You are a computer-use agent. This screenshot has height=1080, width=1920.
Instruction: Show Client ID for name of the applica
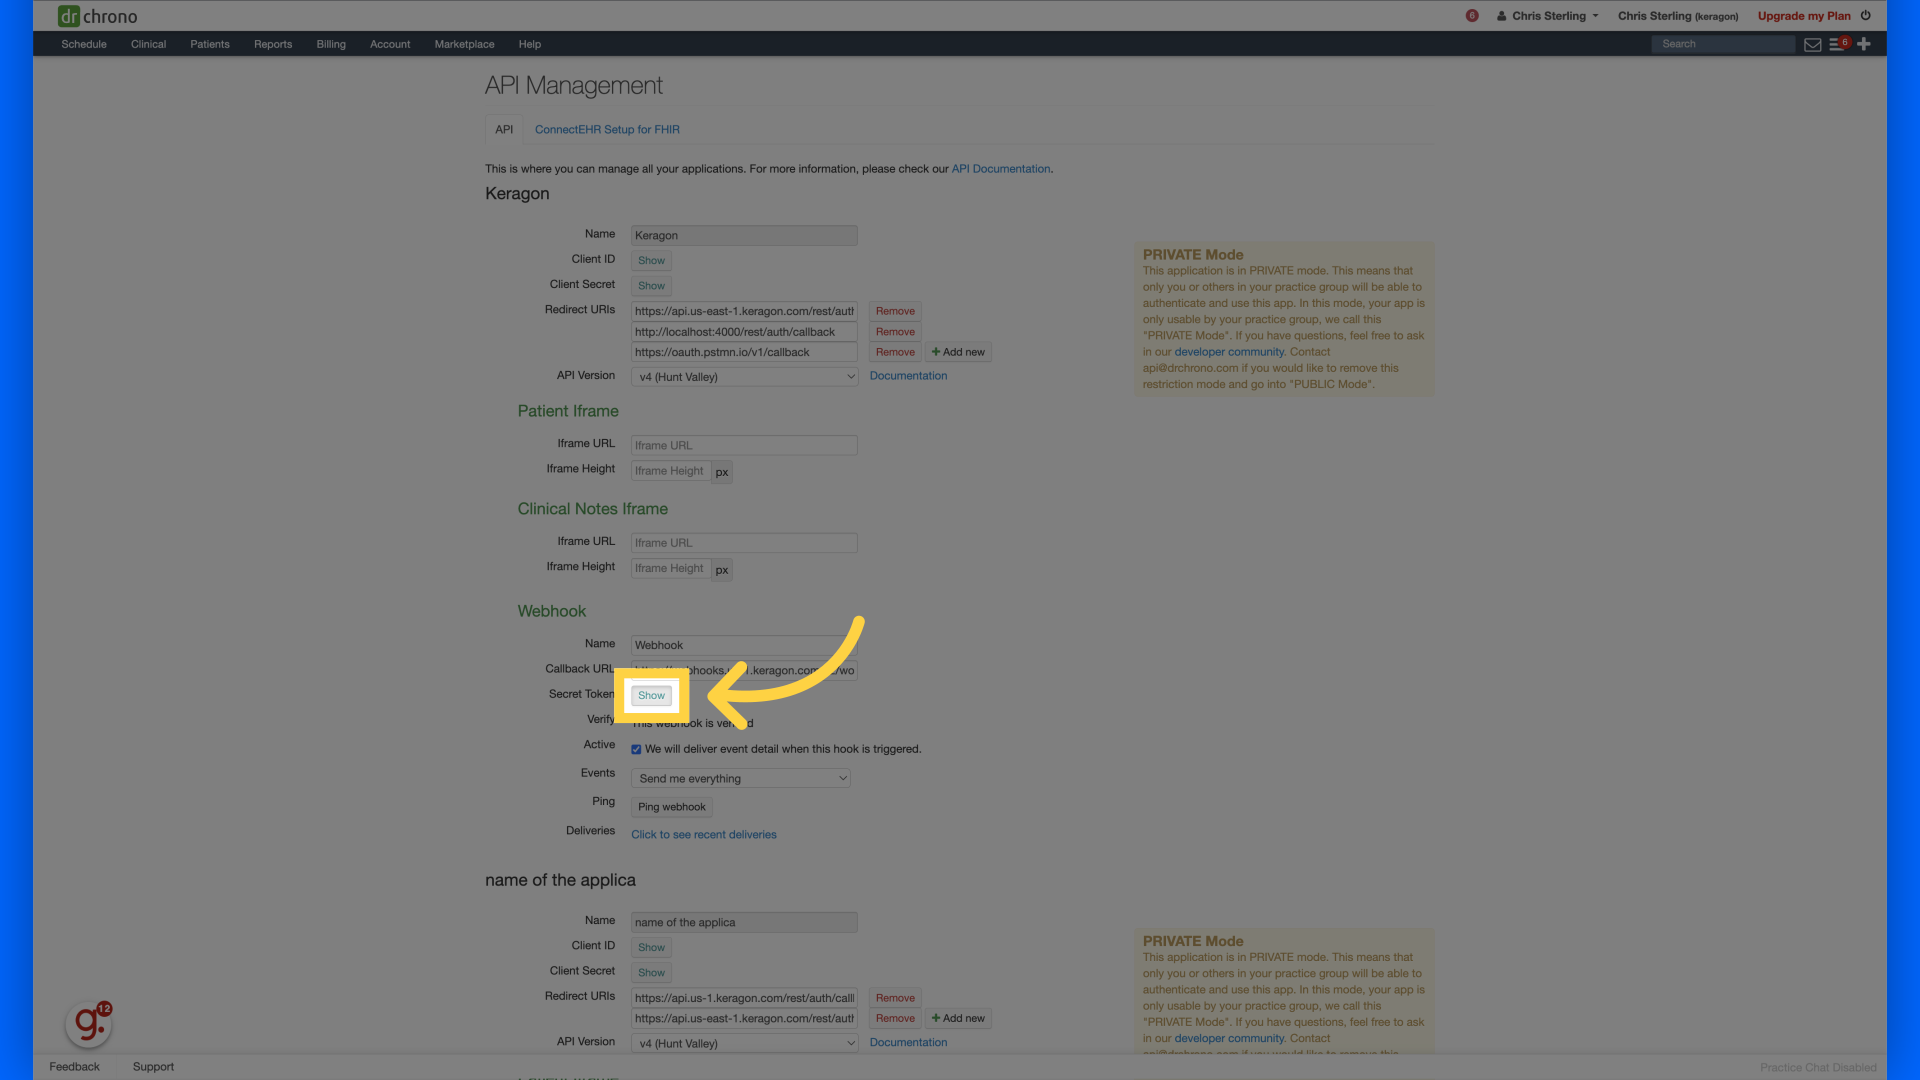[x=651, y=947]
